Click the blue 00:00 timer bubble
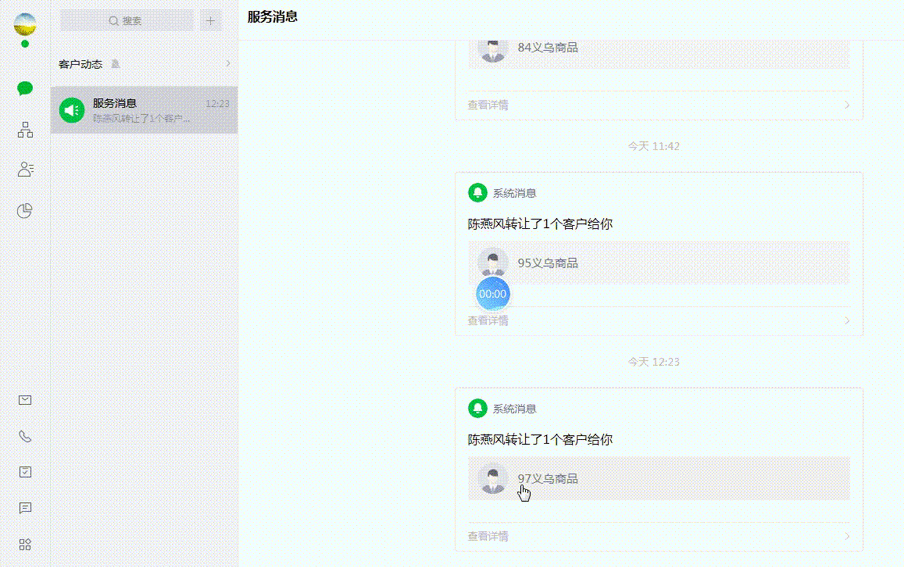The height and width of the screenshot is (567, 904). tap(493, 294)
